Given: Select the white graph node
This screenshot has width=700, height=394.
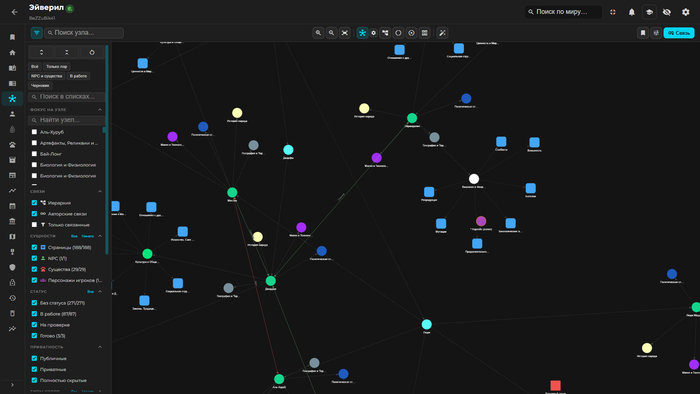Looking at the screenshot, I should pos(474,179).
